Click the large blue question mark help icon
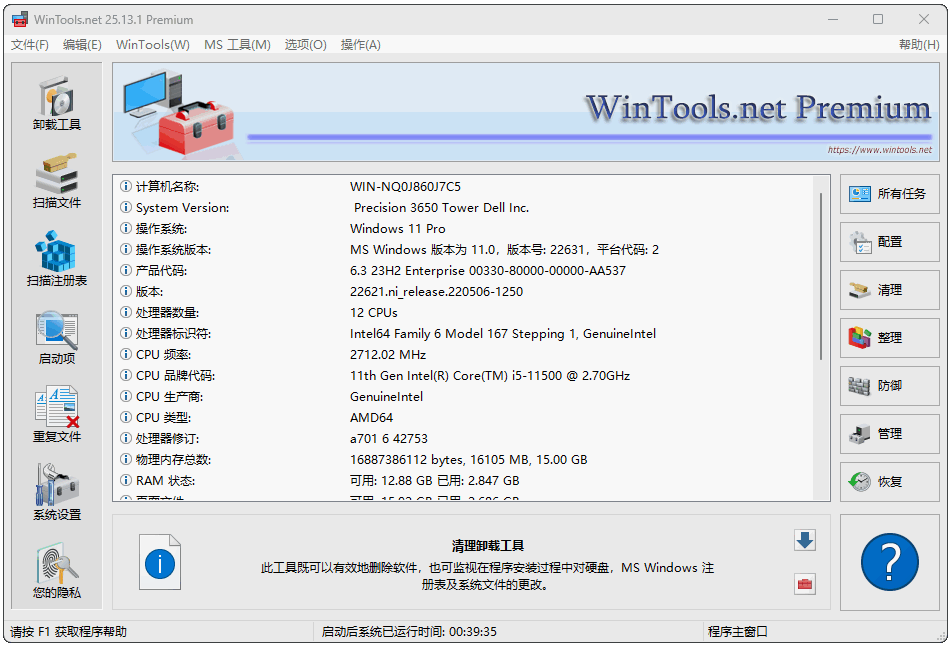Screen dimensions: 952x647 889,562
